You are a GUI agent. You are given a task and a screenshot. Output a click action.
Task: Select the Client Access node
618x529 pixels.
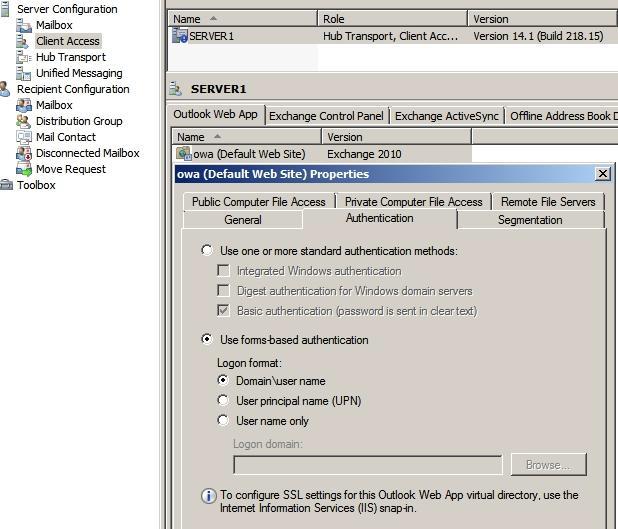click(68, 41)
